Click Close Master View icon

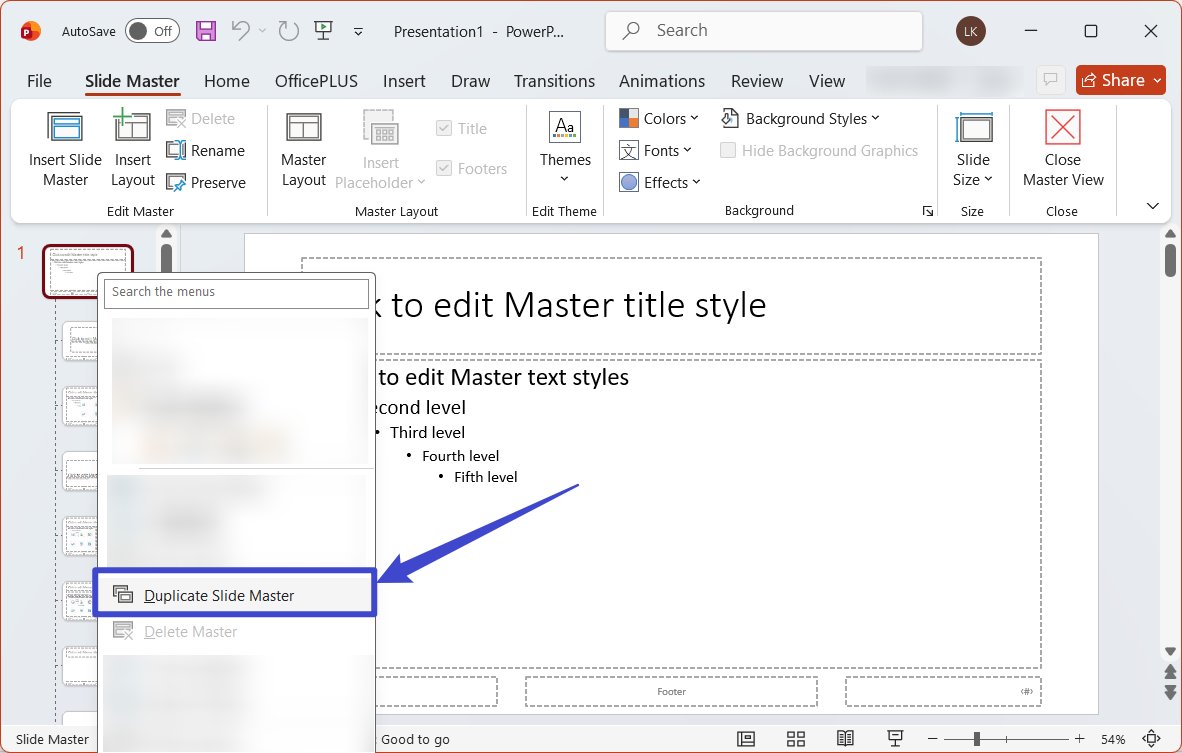click(x=1063, y=127)
